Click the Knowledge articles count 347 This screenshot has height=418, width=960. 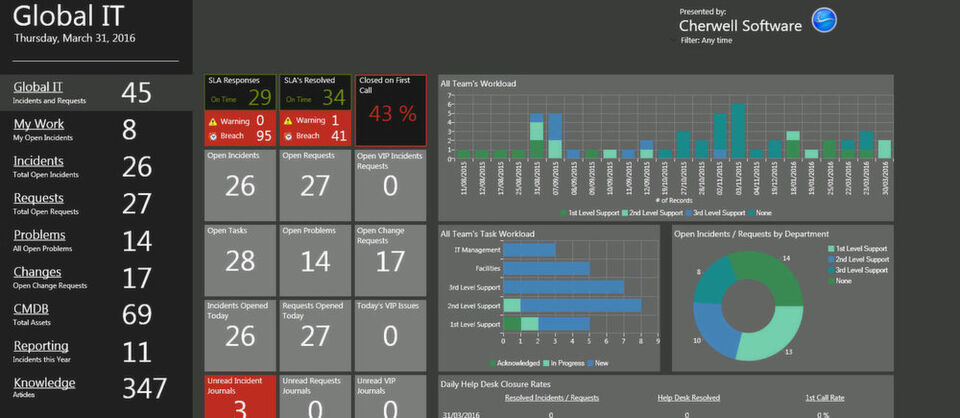tap(144, 389)
